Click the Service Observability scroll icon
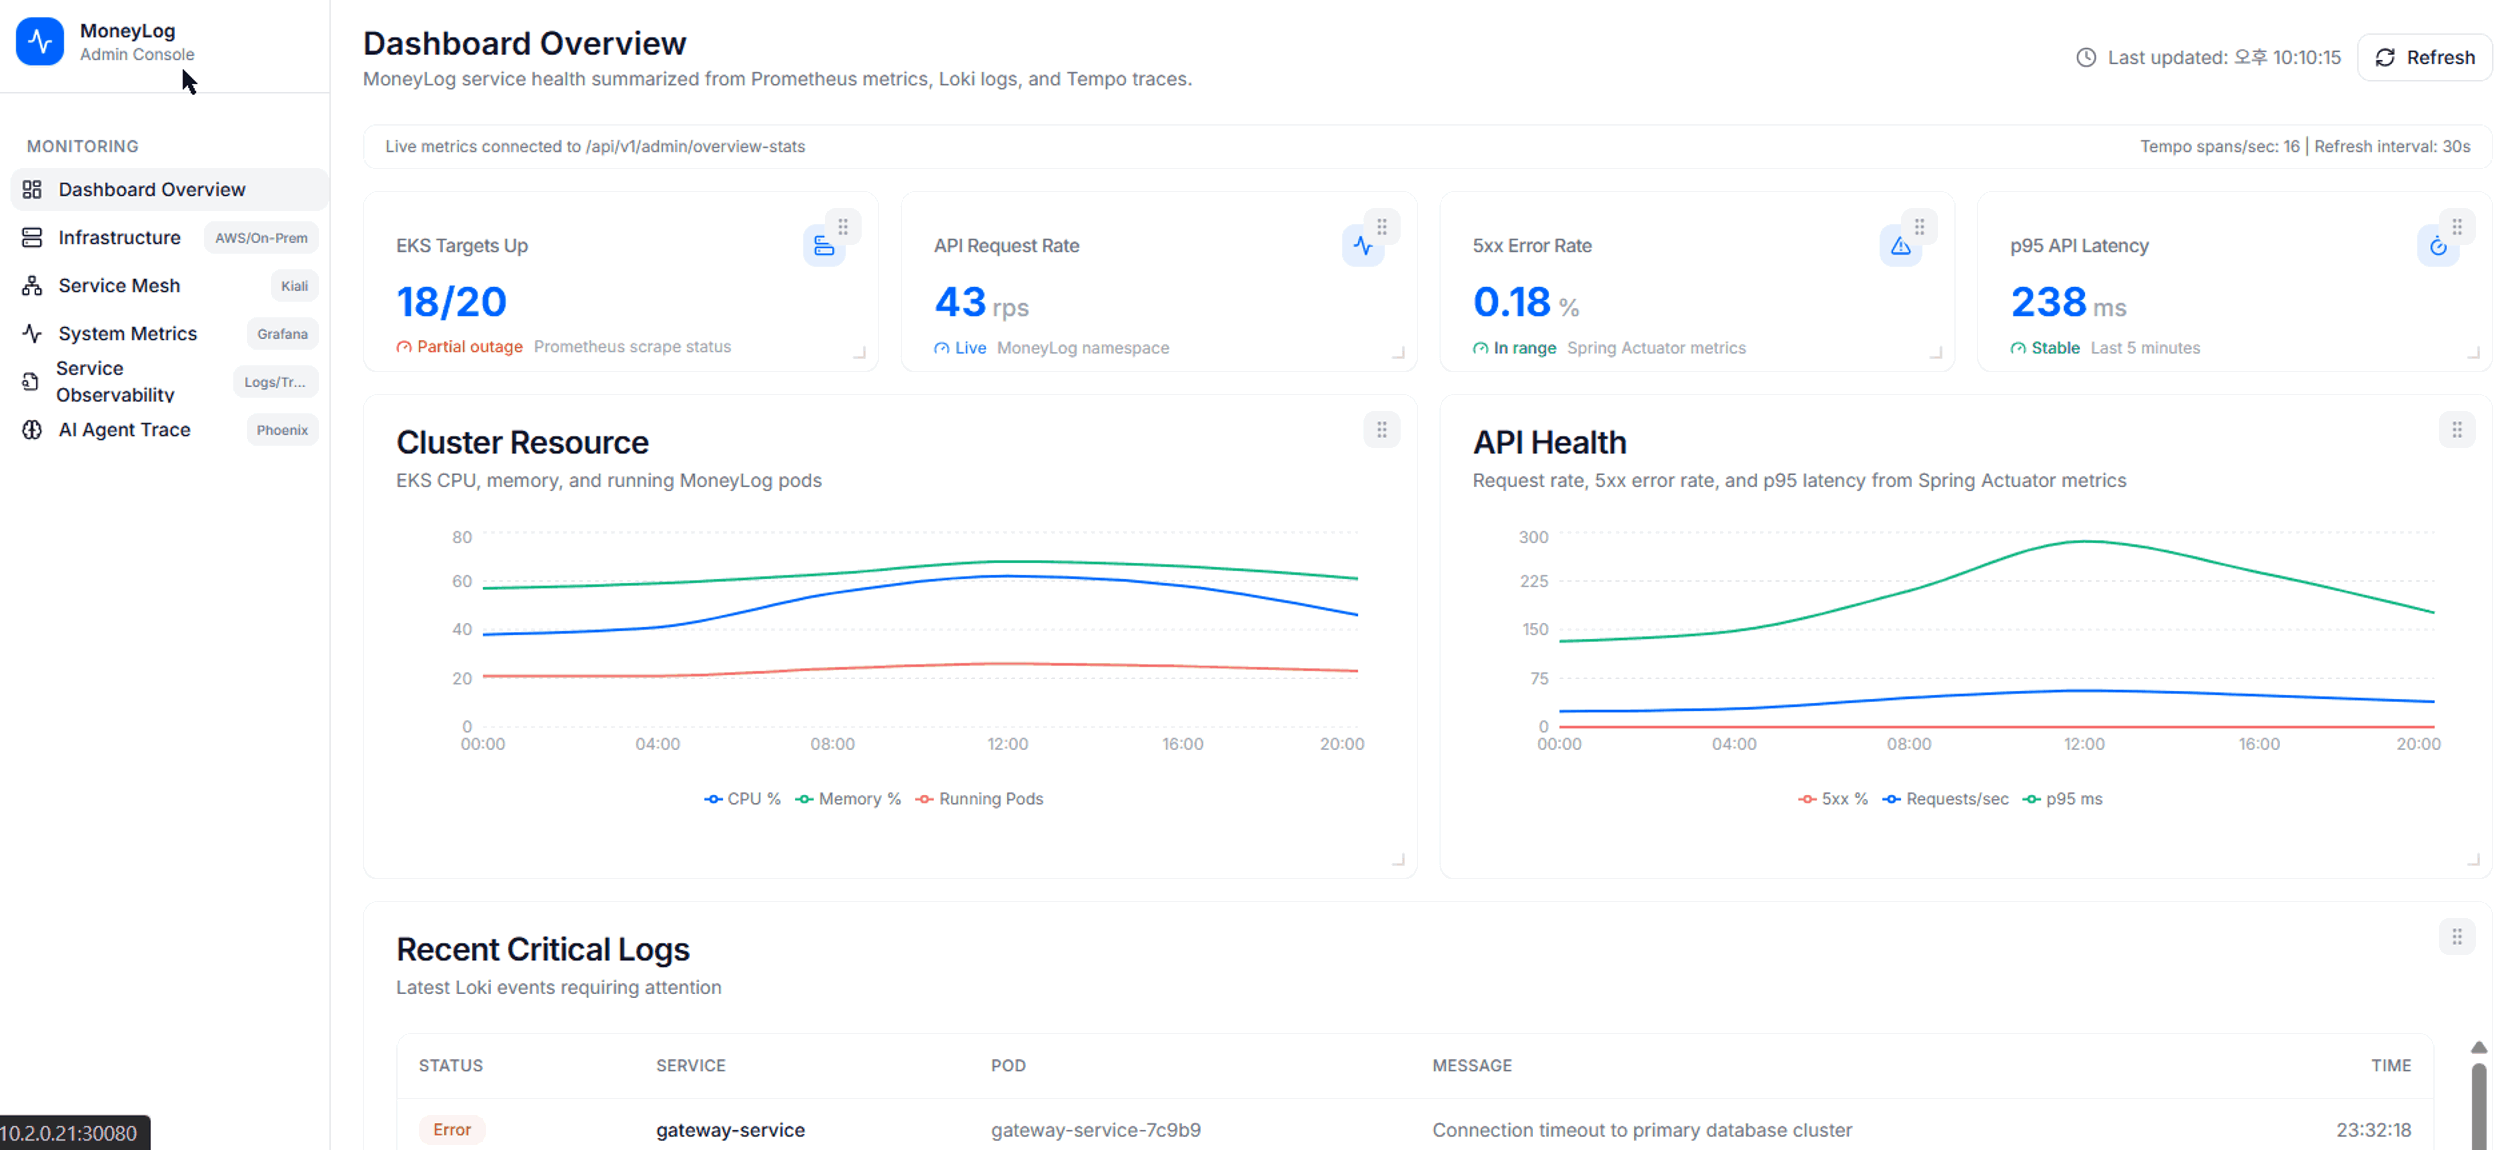Screen dimensions: 2520x1150 pos(31,382)
